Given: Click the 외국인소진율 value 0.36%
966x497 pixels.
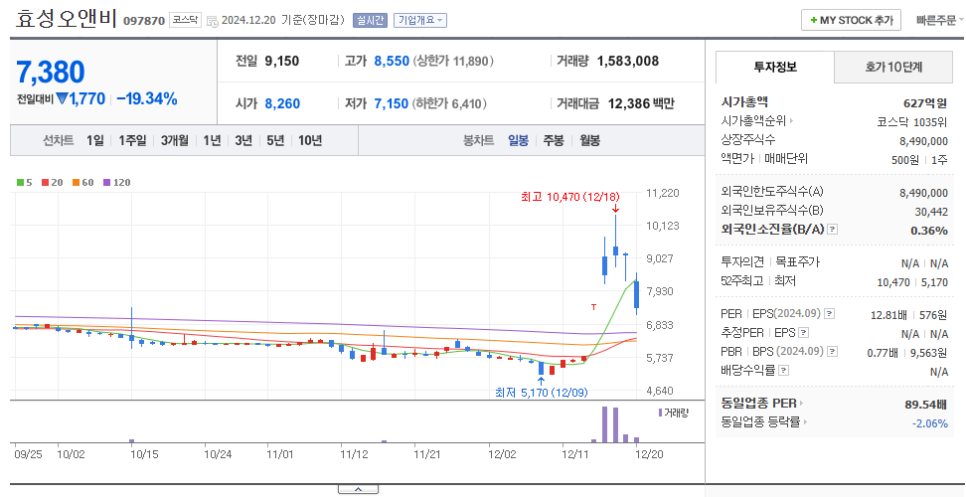Looking at the screenshot, I should [x=928, y=230].
